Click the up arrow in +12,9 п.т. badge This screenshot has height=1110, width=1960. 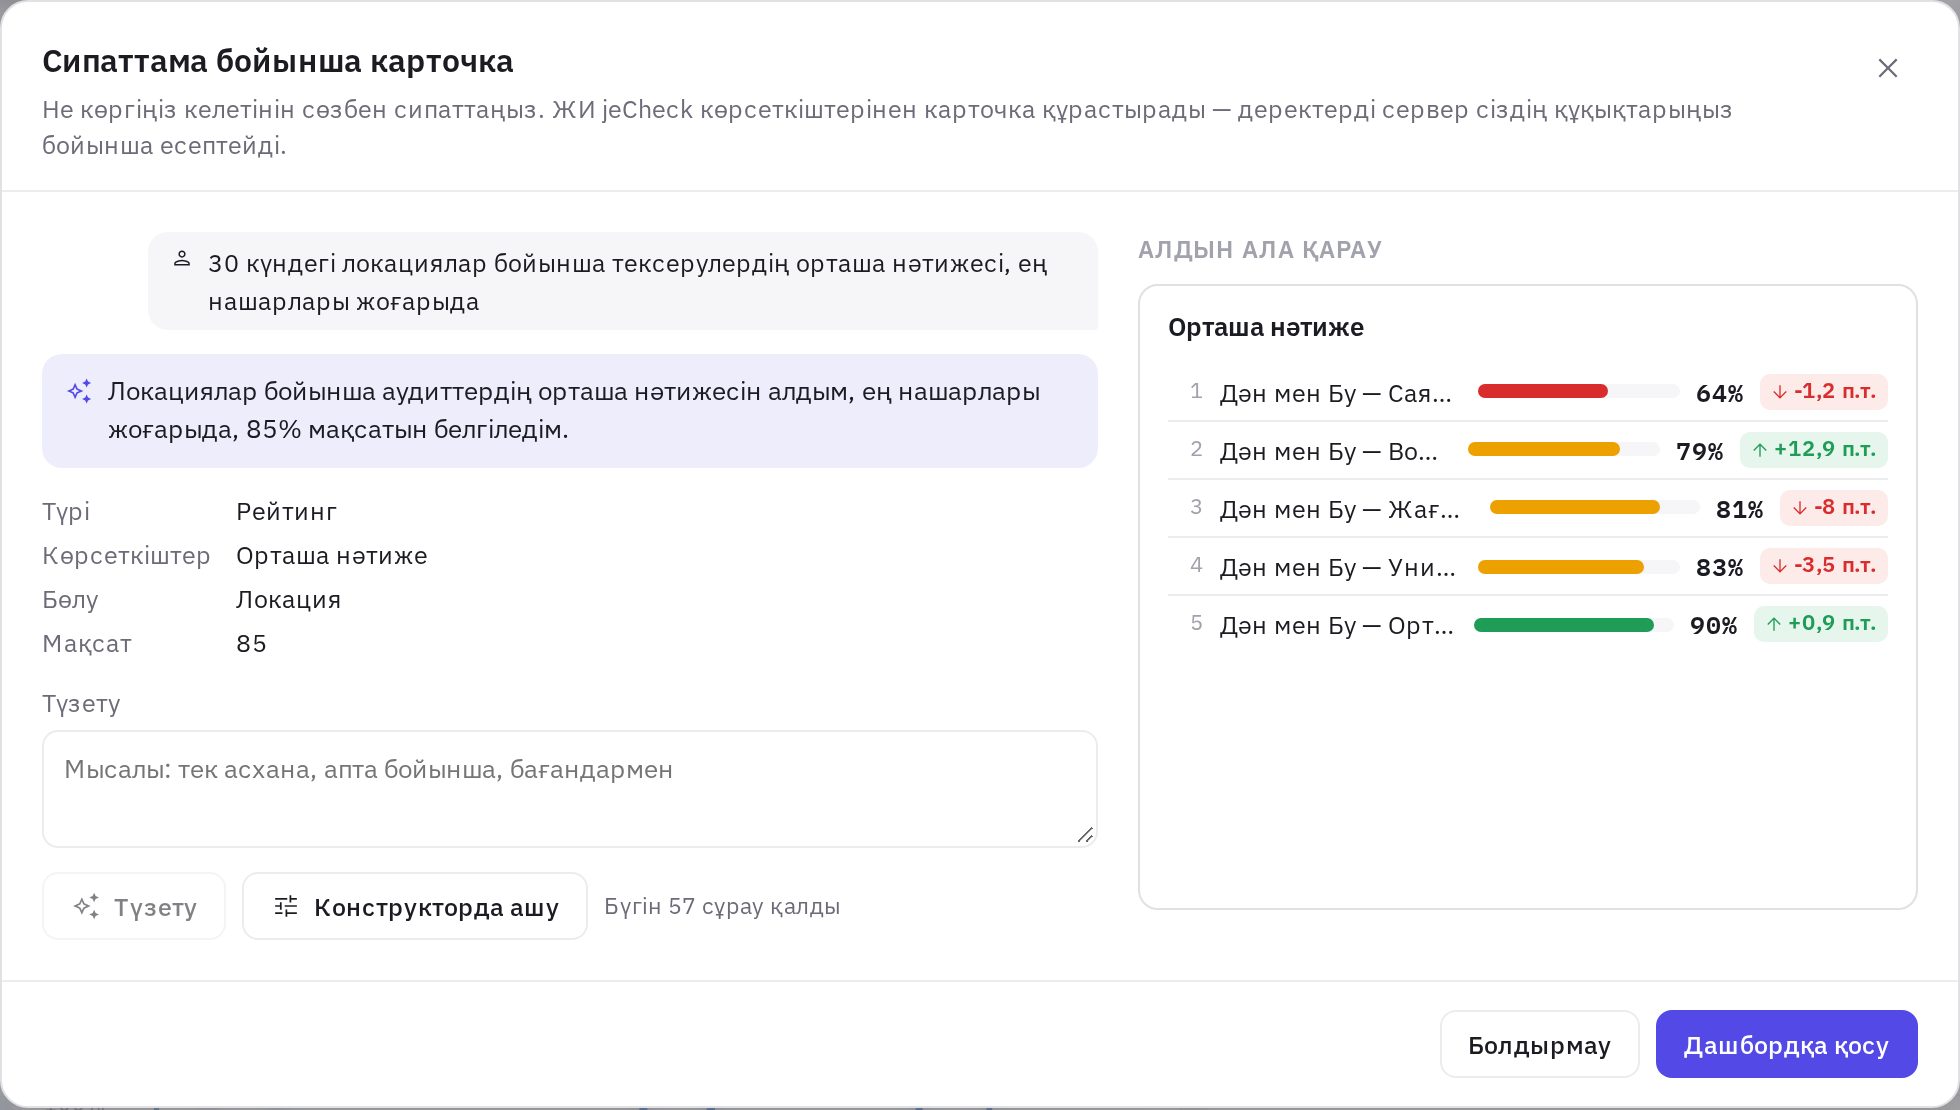(x=1760, y=450)
